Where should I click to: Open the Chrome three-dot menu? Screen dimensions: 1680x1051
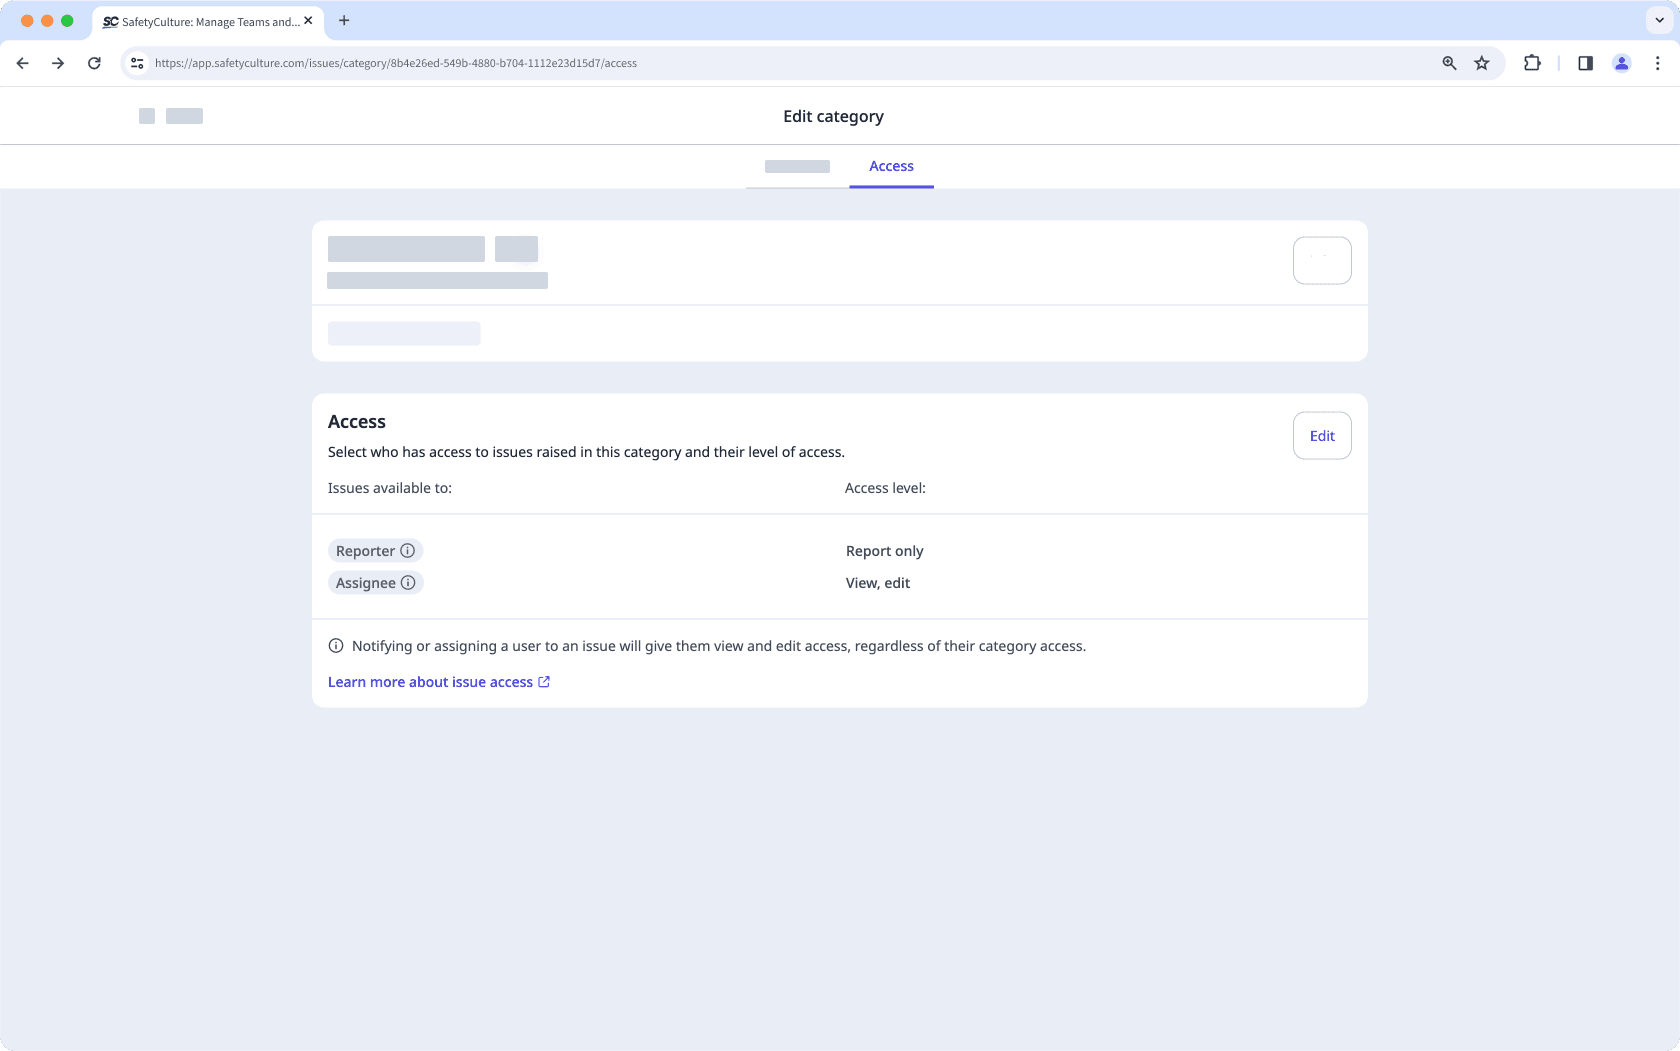click(x=1657, y=62)
